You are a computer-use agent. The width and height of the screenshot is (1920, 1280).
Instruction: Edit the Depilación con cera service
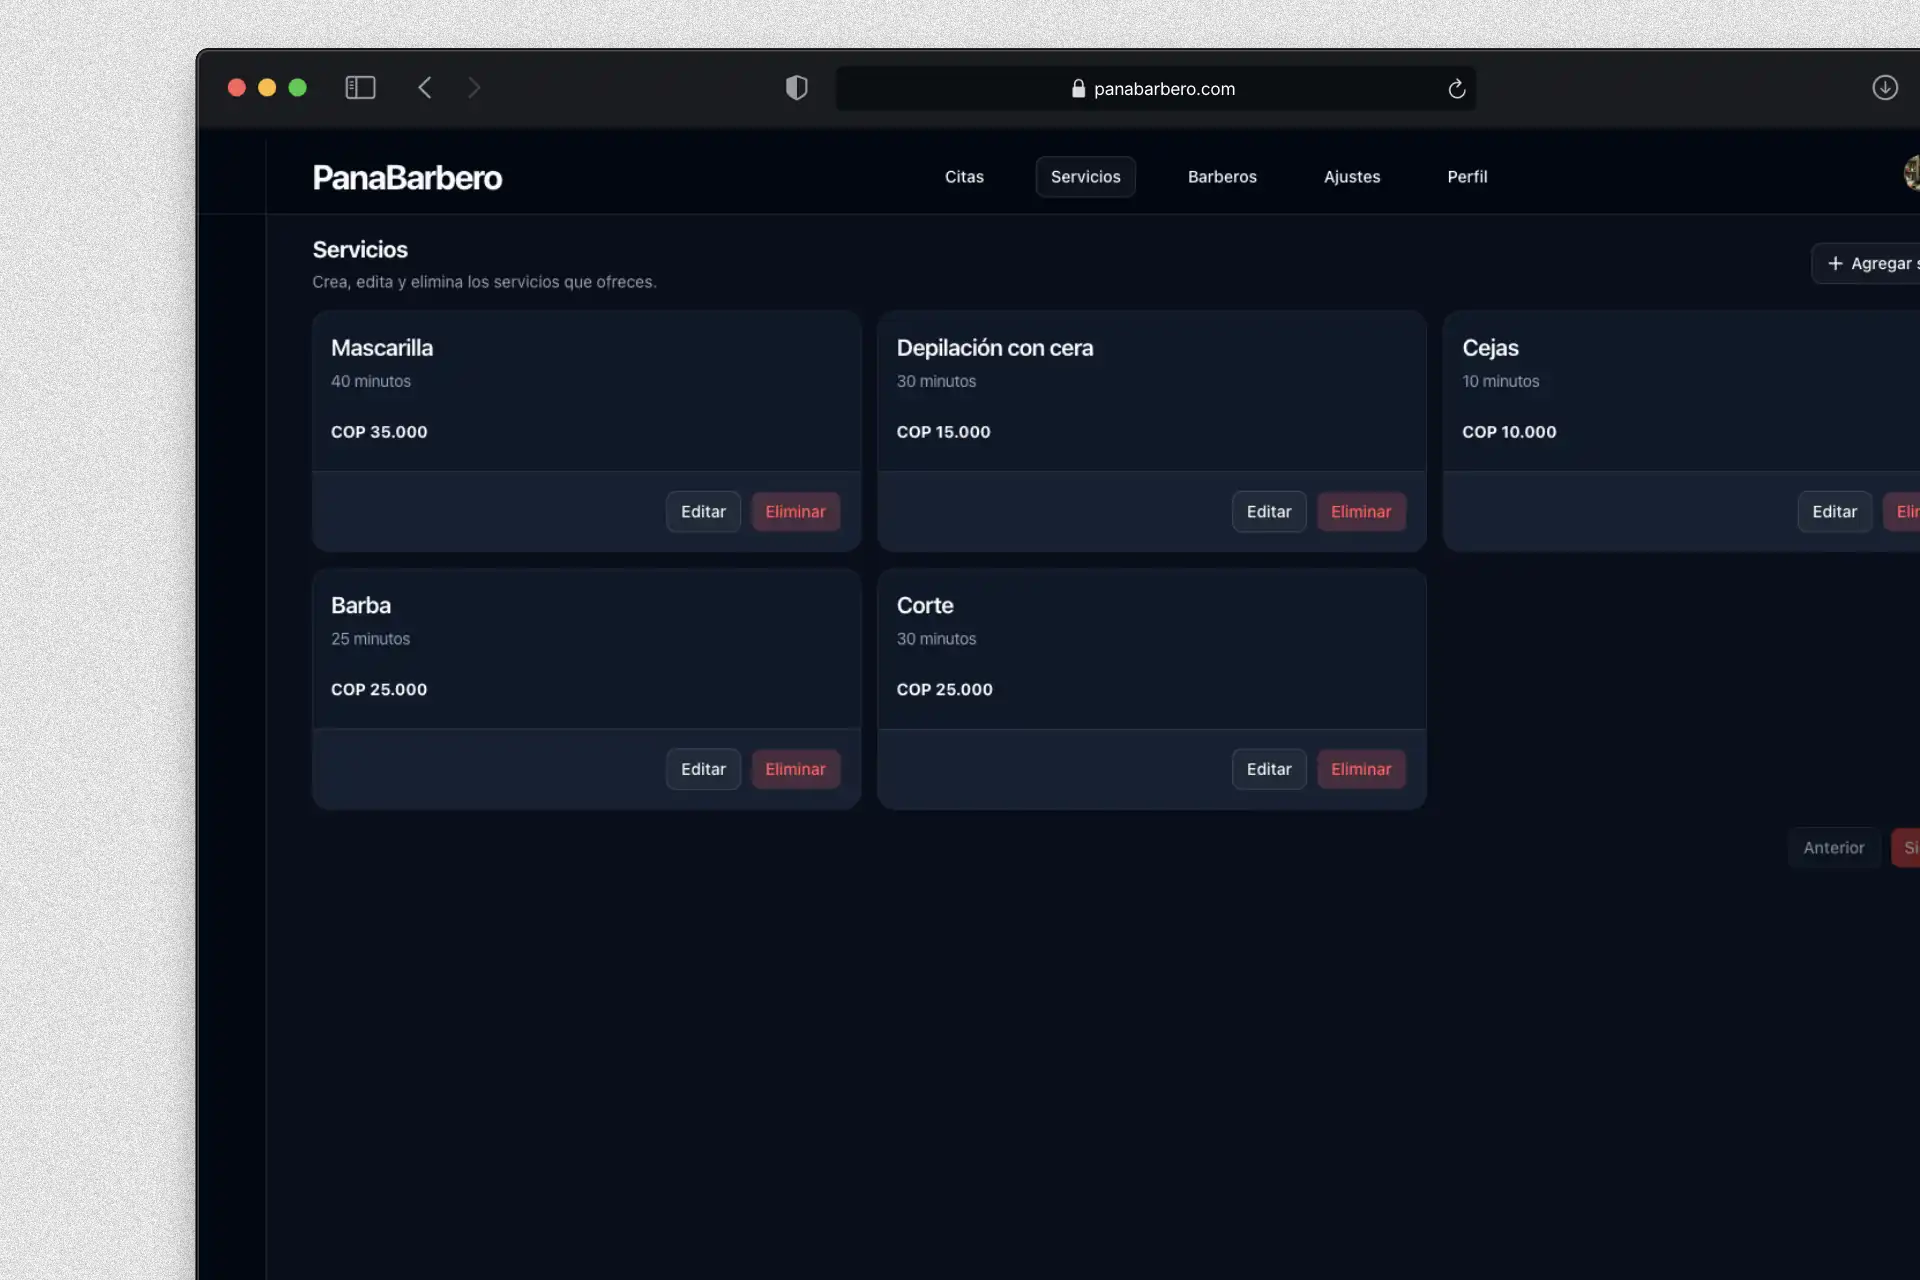tap(1269, 512)
